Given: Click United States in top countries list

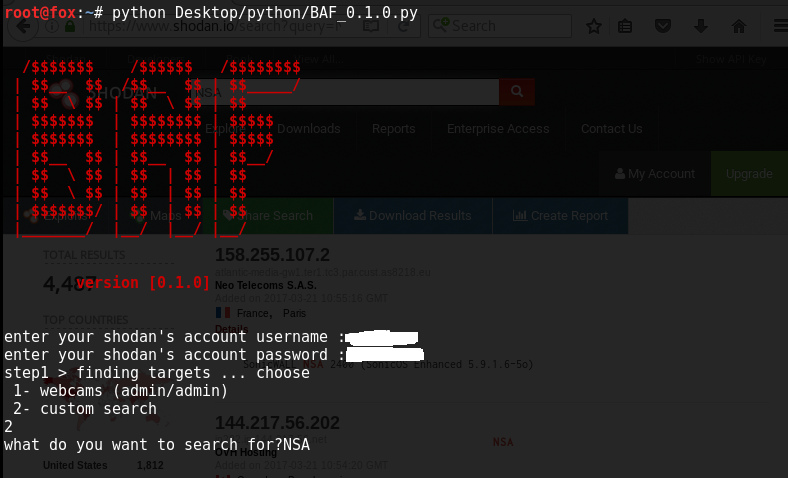Looking at the screenshot, I should 75,465.
